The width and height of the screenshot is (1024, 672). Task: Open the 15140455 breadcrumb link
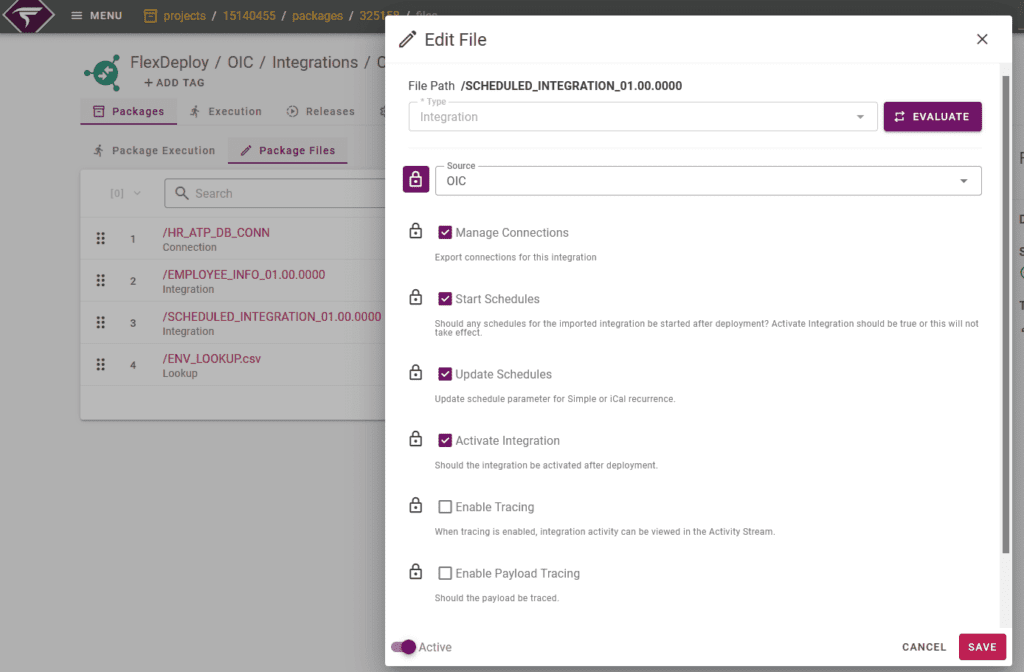click(x=249, y=16)
